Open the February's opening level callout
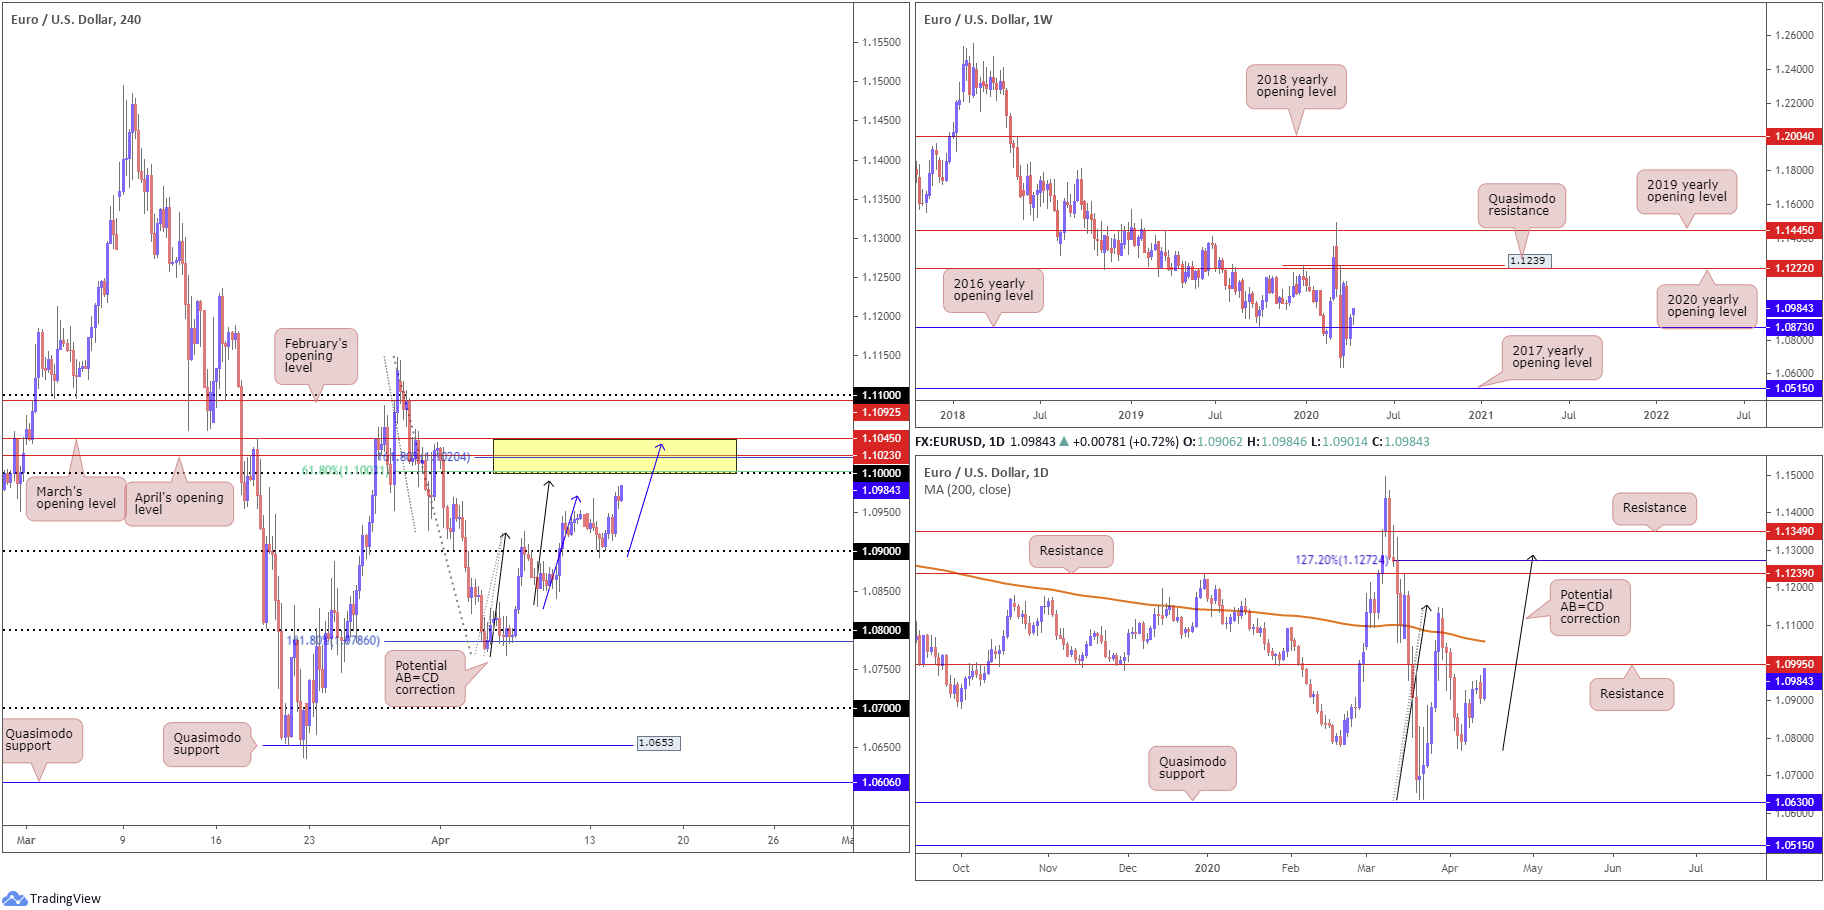Screen dimensions: 1824x910 (x=316, y=356)
